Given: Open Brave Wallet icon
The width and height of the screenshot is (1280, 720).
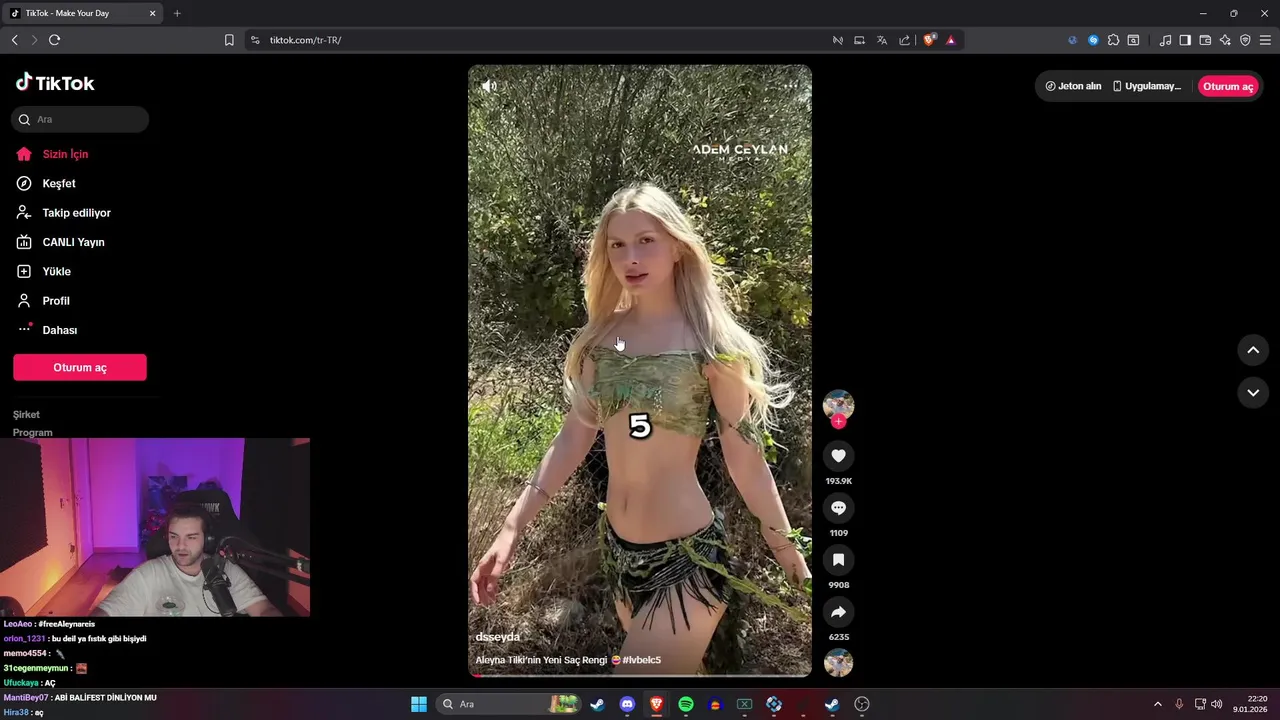Looking at the screenshot, I should (1205, 40).
